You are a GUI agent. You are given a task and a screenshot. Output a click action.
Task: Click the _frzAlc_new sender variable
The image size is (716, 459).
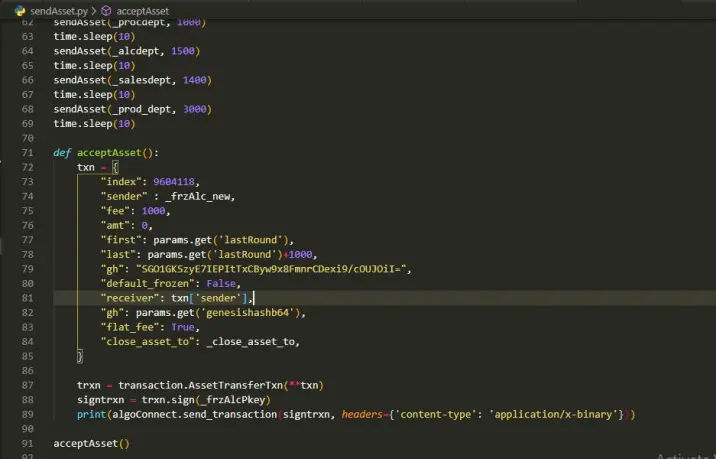tap(200, 196)
